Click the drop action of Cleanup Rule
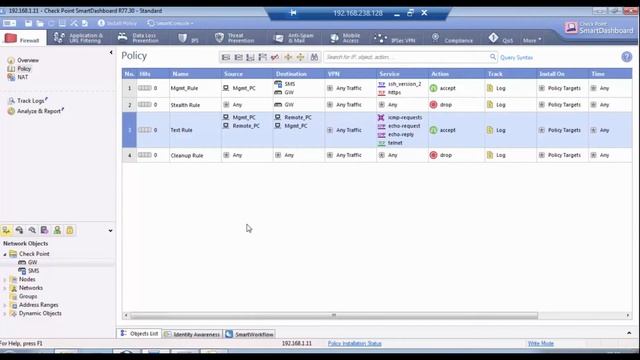The width and height of the screenshot is (640, 360). coord(441,155)
